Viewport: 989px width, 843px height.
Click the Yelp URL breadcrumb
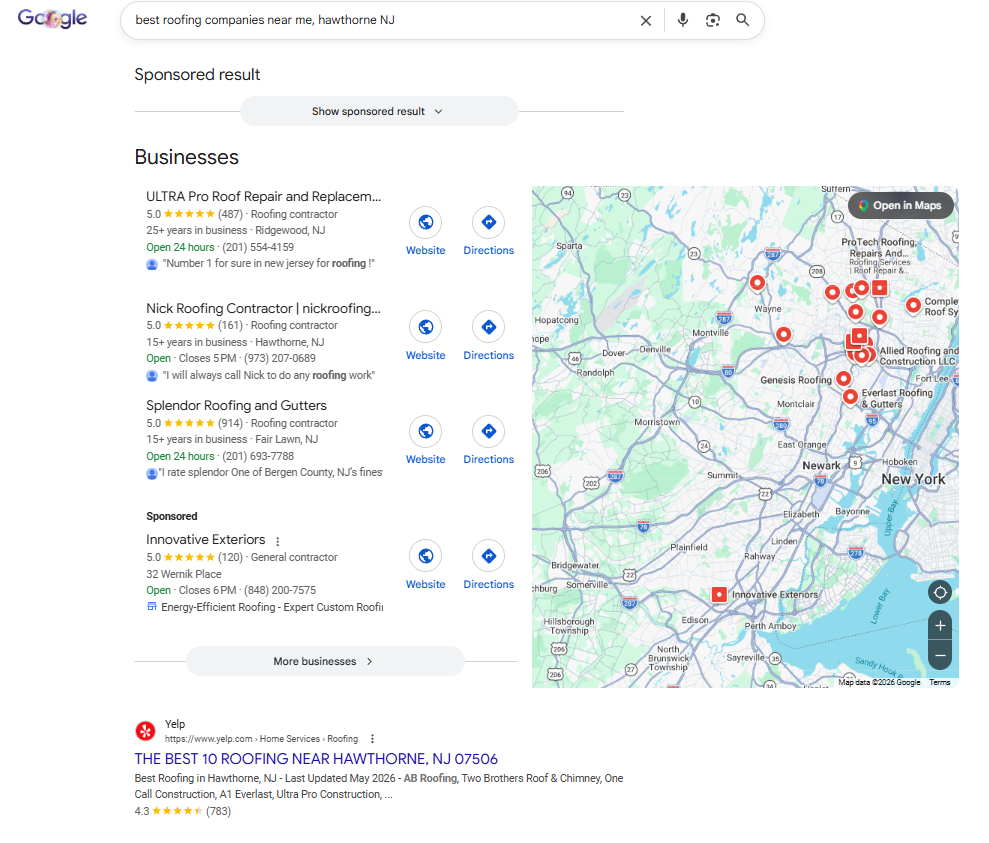click(261, 739)
